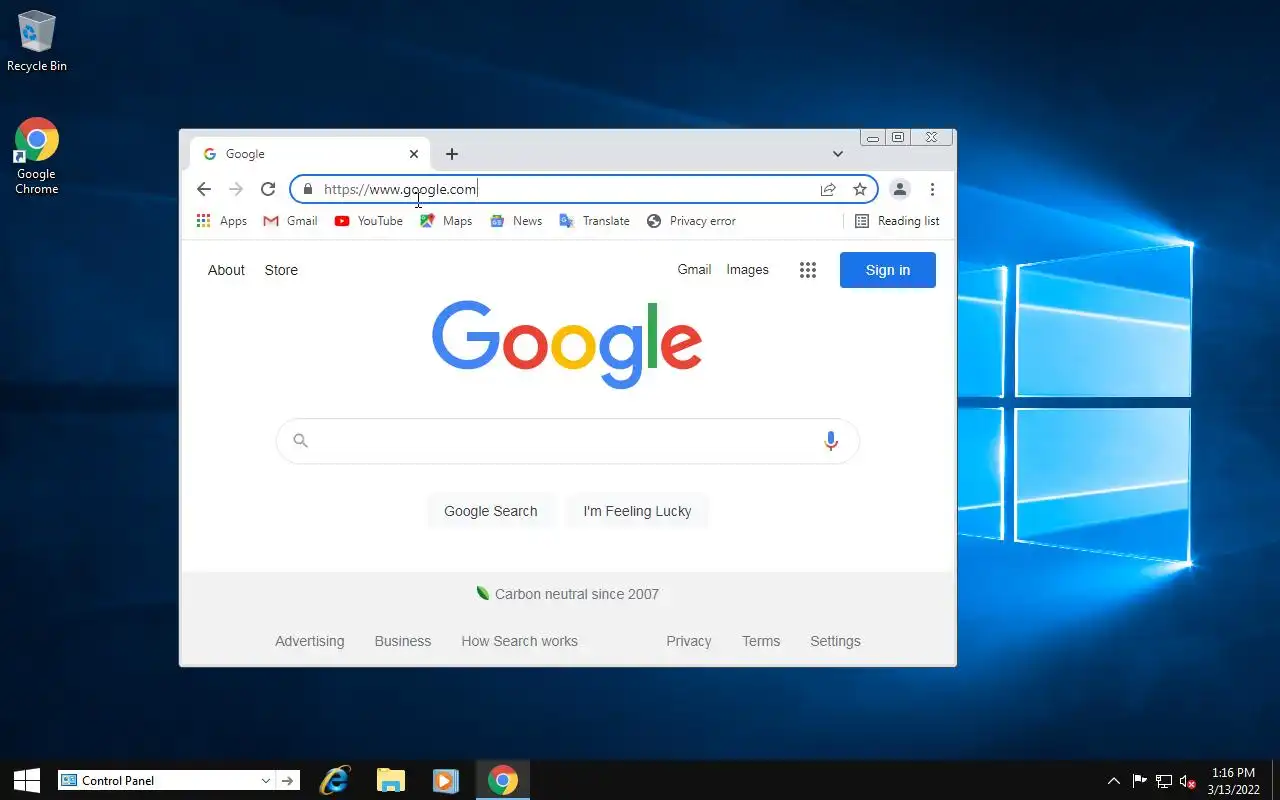Open the Business footer link
Viewport: 1280px width, 800px height.
click(403, 641)
